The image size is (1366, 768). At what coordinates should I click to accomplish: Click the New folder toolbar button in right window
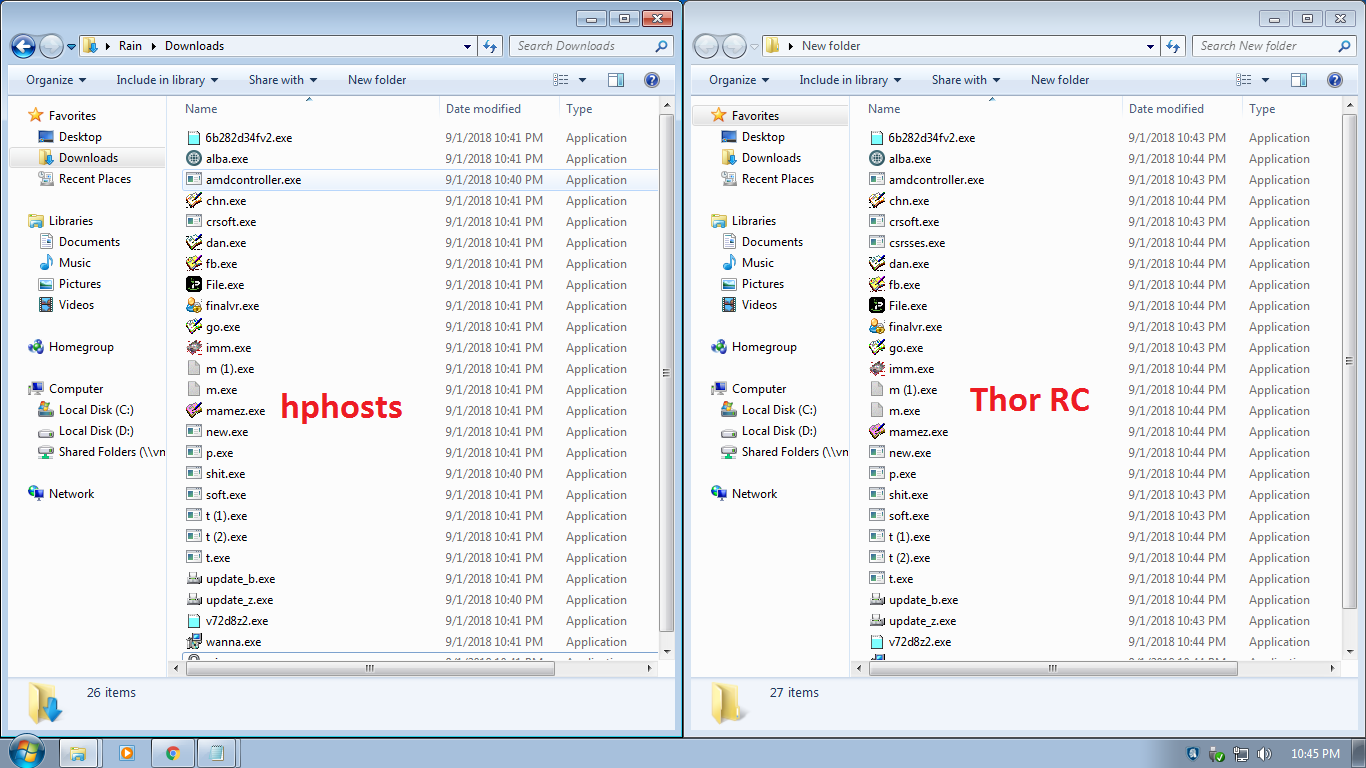(1060, 80)
